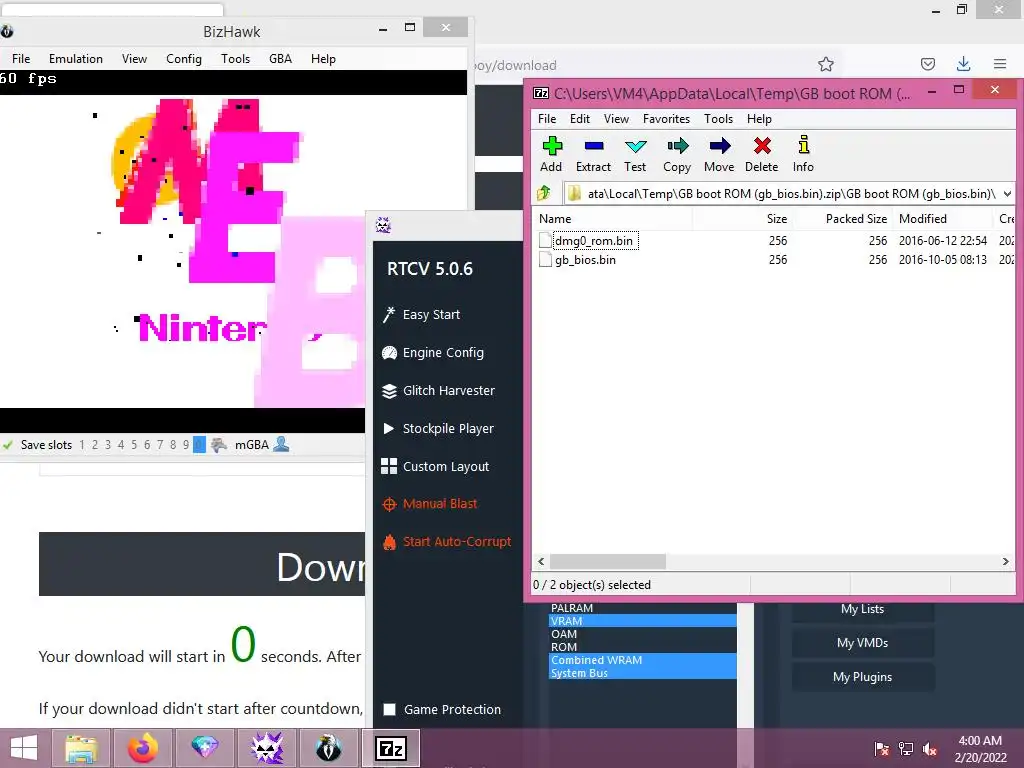Viewport: 1024px width, 768px height.
Task: Select the VRAM memory domain
Action: click(x=643, y=621)
